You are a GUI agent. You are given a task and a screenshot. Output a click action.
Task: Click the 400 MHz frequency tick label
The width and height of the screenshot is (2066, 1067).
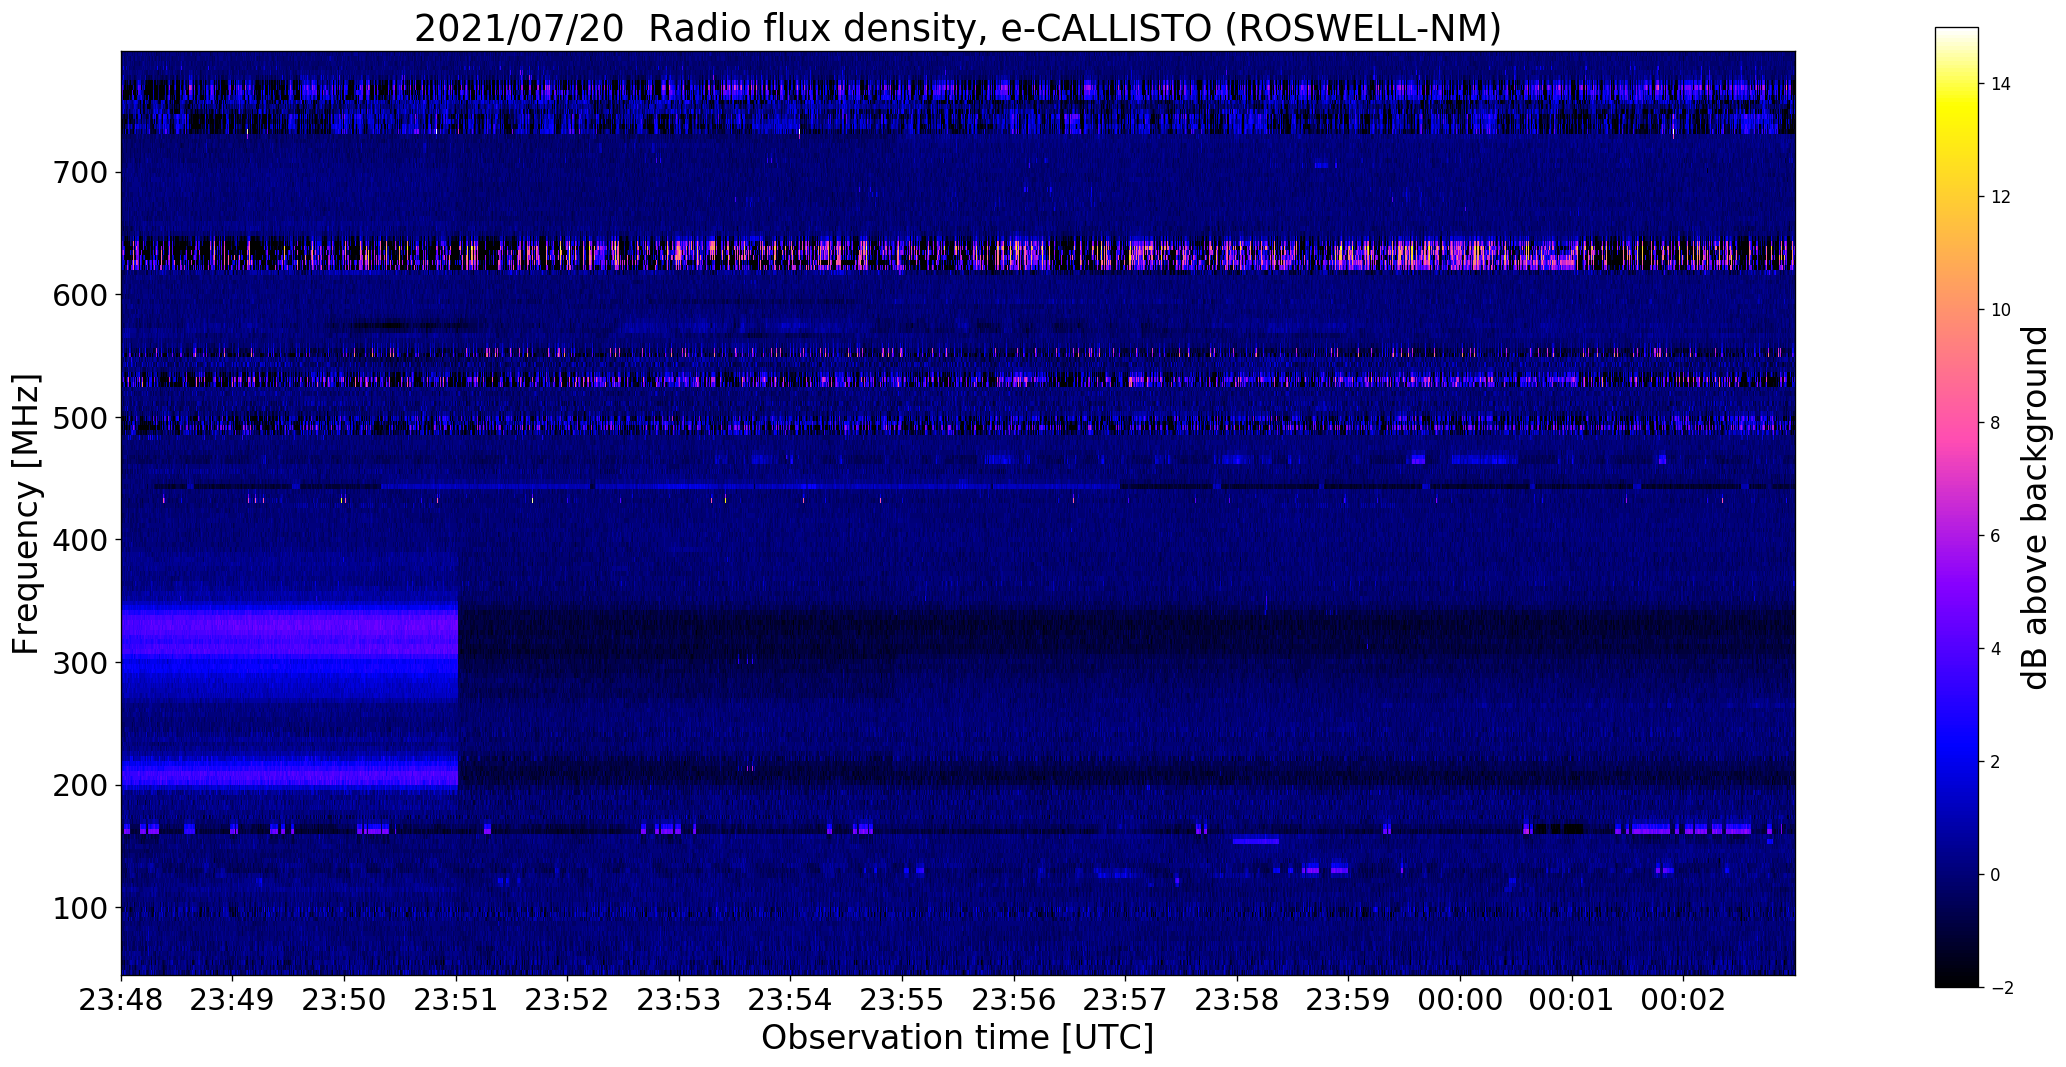78,540
